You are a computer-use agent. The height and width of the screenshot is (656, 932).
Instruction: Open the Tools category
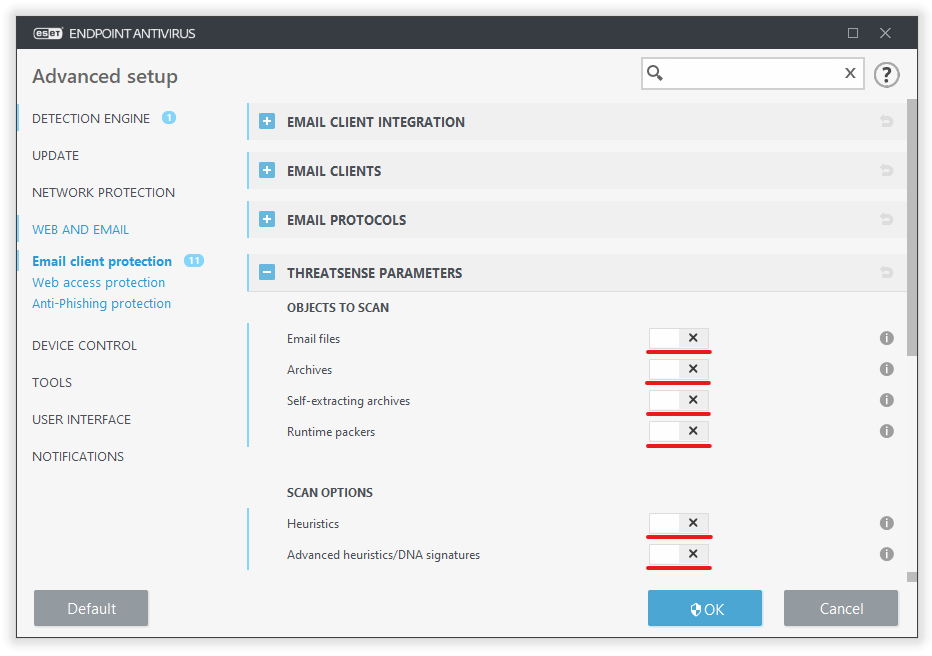[x=52, y=382]
